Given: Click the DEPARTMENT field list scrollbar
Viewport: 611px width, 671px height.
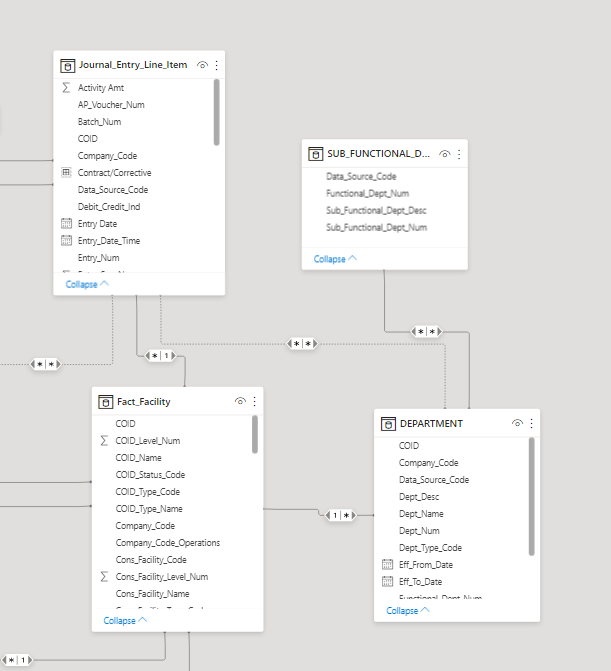Looking at the screenshot, I should 532,496.
